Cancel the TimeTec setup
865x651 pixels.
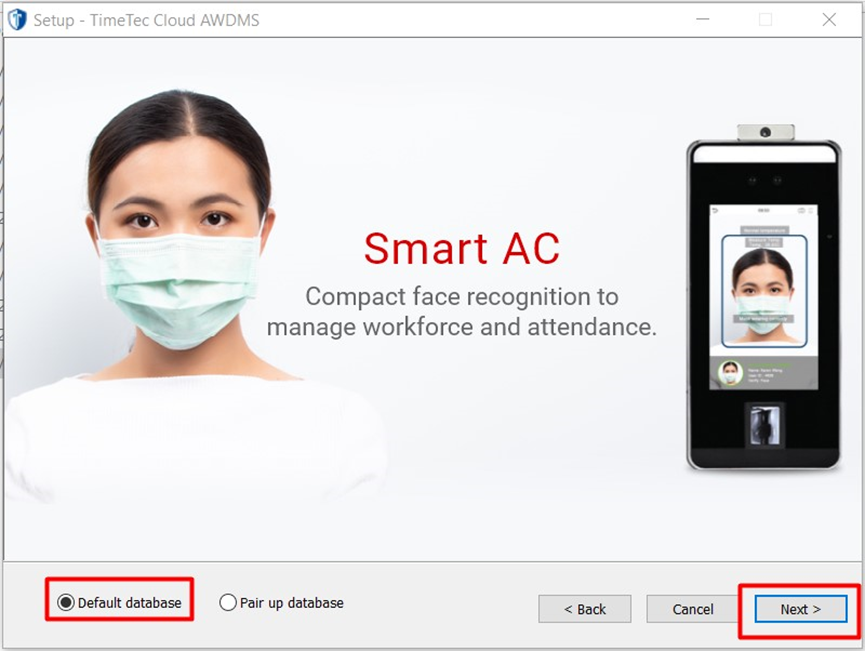pos(692,609)
